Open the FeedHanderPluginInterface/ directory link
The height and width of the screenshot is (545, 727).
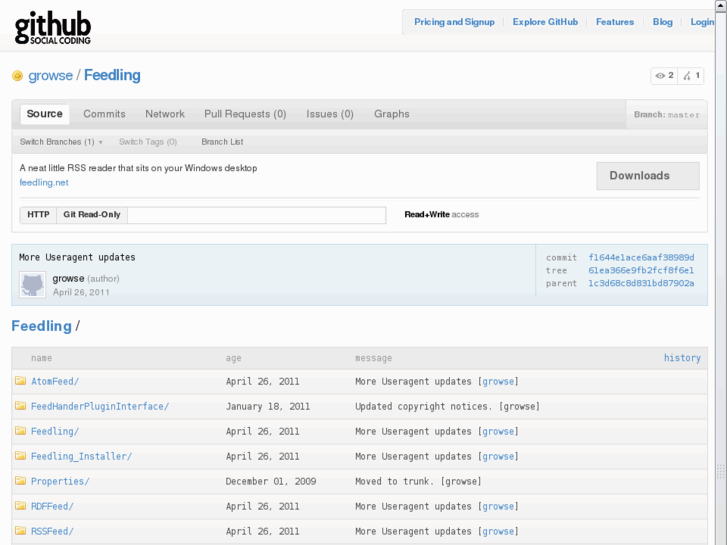tap(100, 406)
